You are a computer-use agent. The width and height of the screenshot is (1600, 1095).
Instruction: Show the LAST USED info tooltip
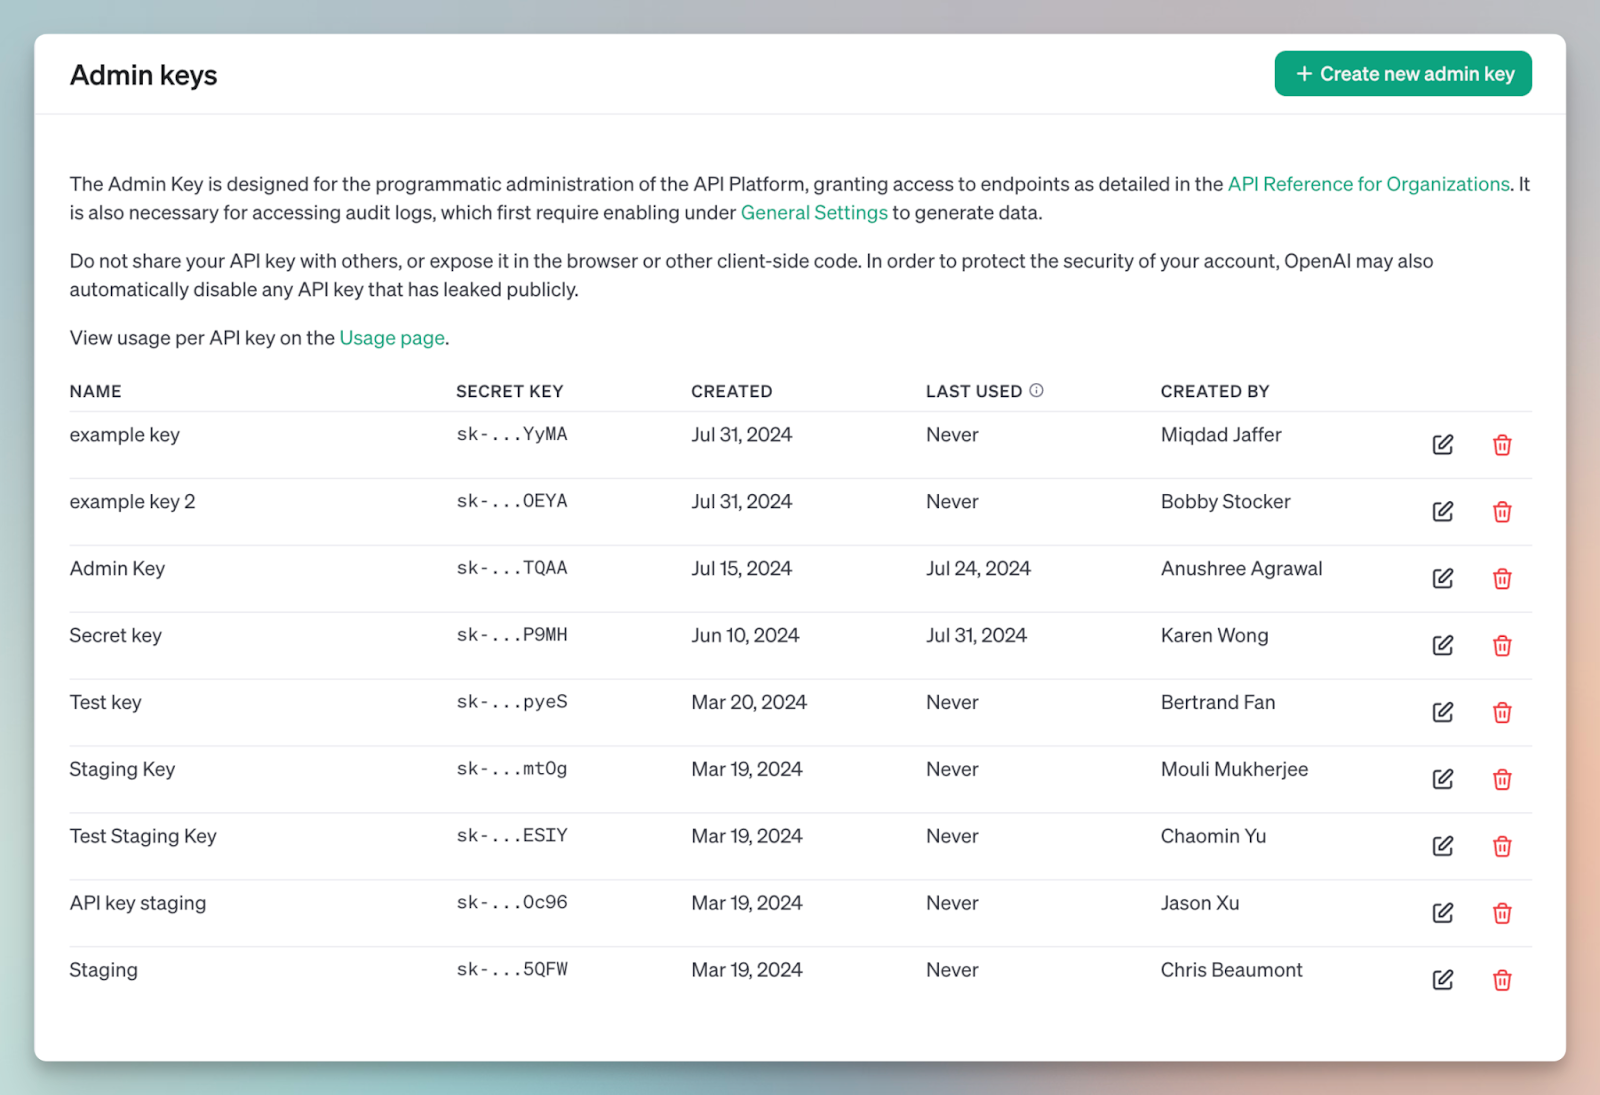1038,390
